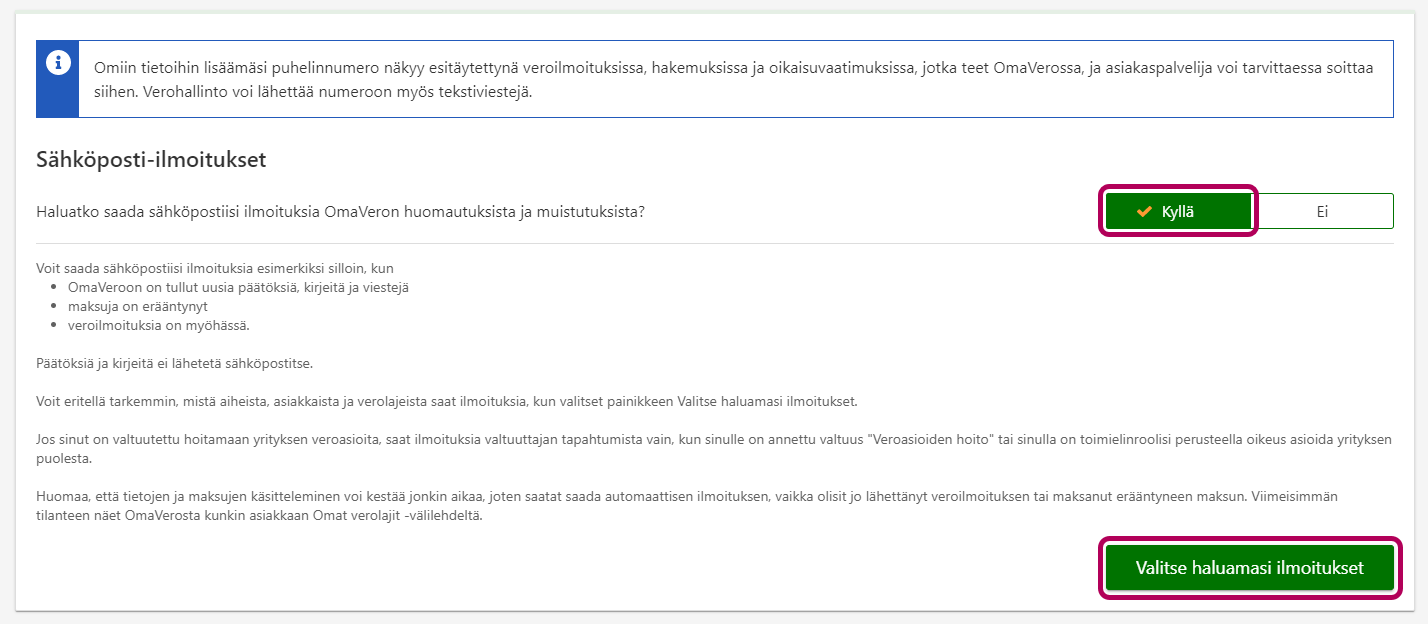Click the orange checkmark icon on Kyllä
Screen dimensions: 1428x624
point(1145,212)
